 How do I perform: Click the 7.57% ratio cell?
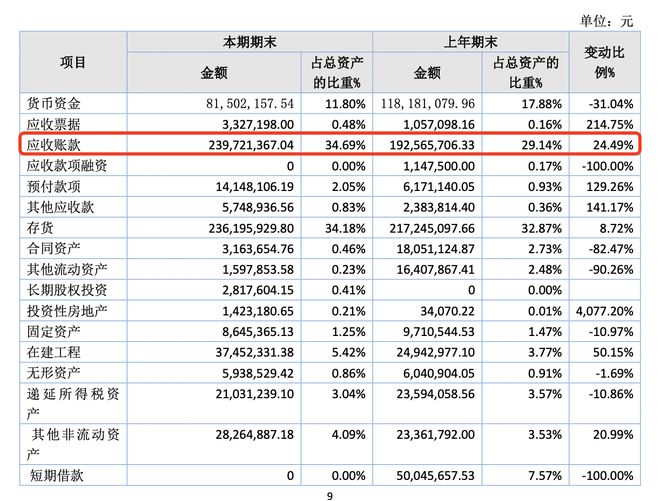tap(545, 476)
